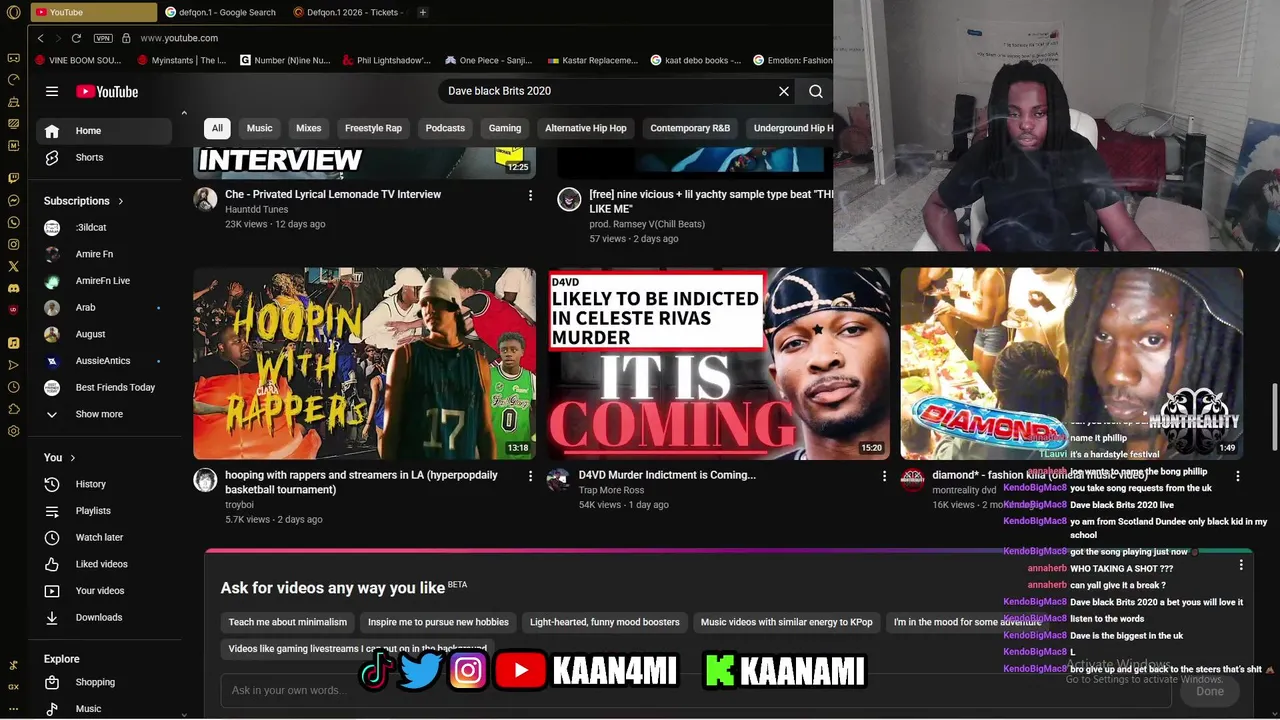Click the YouTube logo

coord(107,91)
